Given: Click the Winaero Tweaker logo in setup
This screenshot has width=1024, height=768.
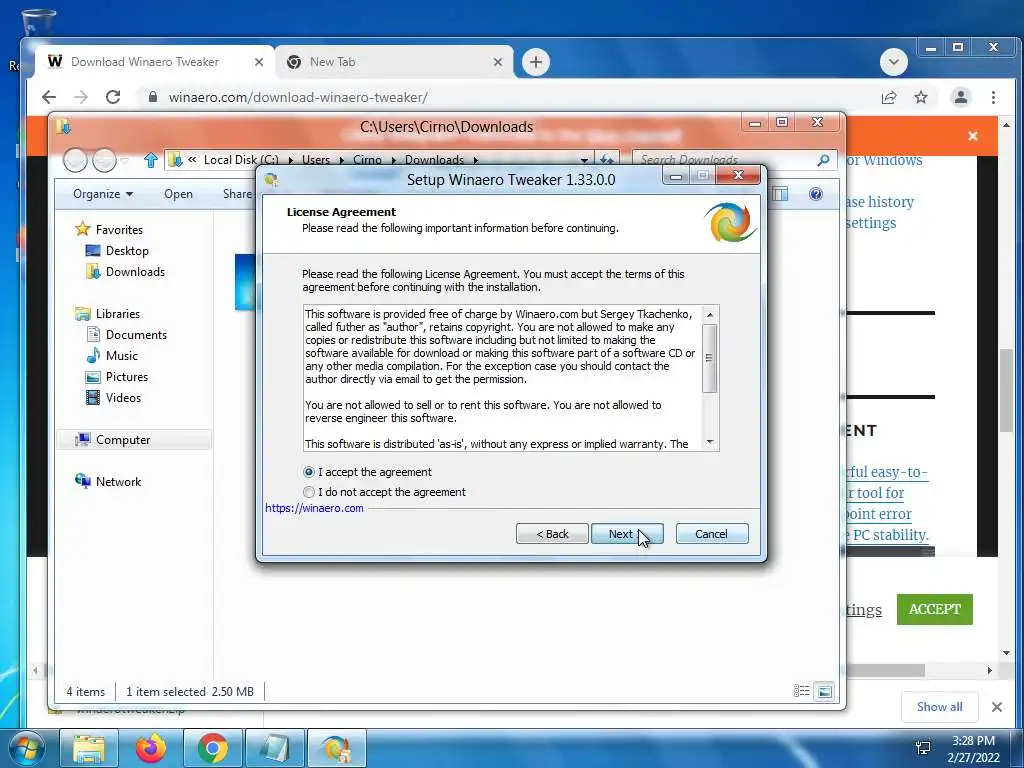Looking at the screenshot, I should (x=730, y=223).
